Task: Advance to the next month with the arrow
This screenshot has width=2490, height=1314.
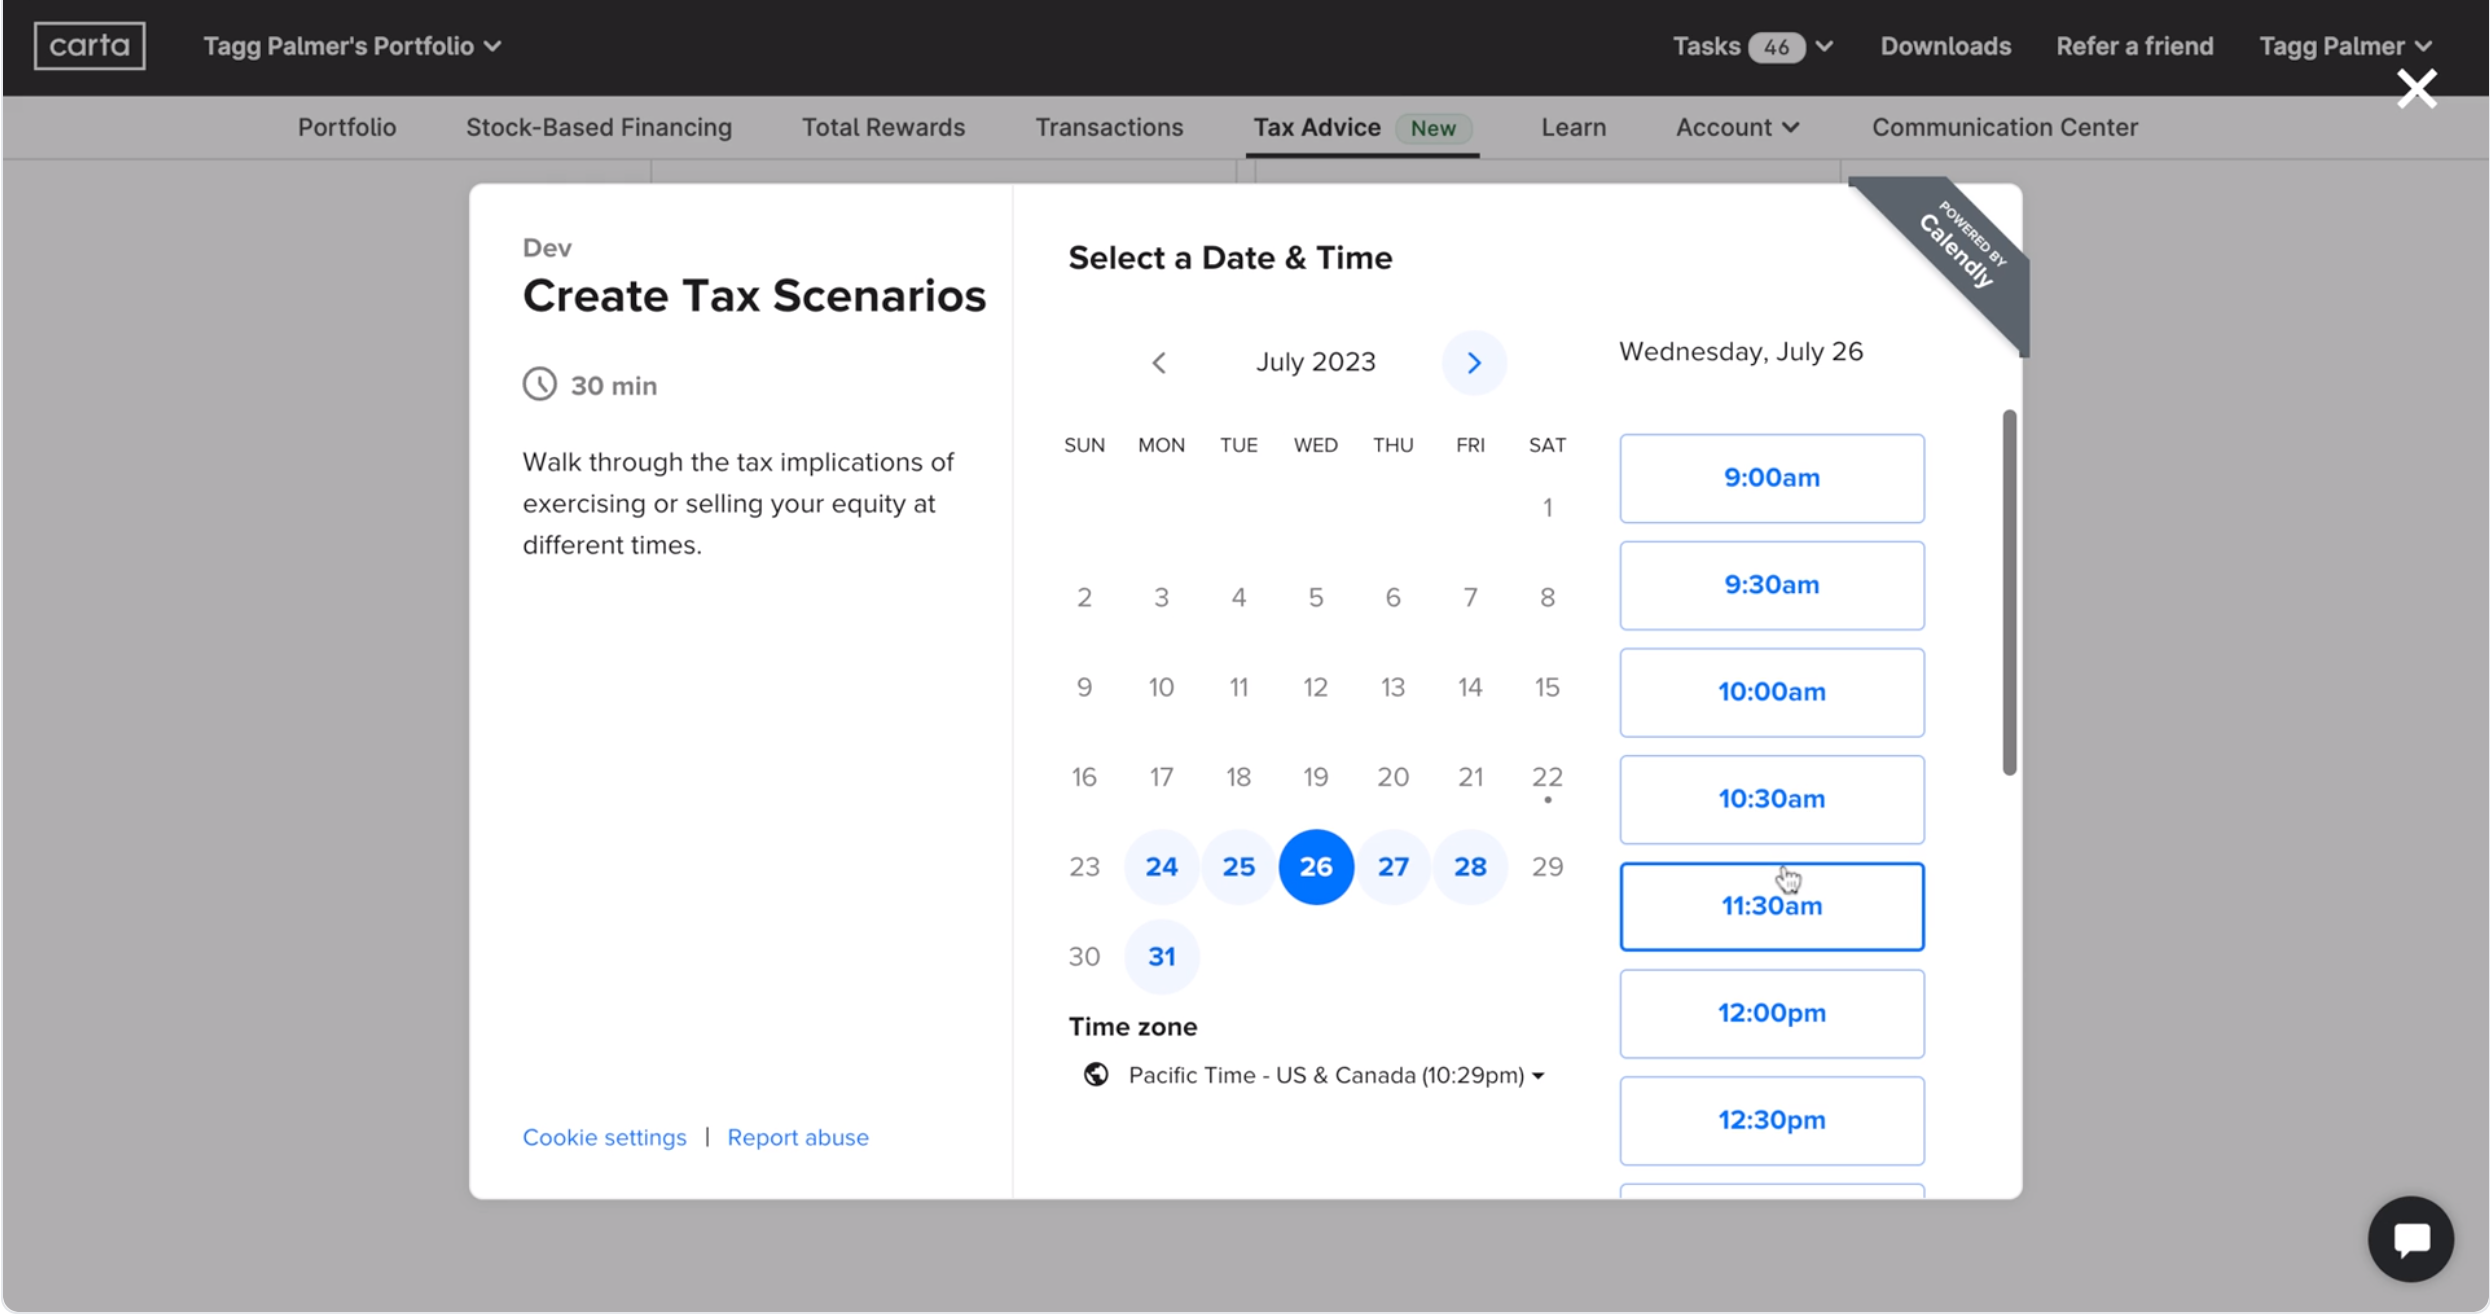Action: pos(1475,362)
